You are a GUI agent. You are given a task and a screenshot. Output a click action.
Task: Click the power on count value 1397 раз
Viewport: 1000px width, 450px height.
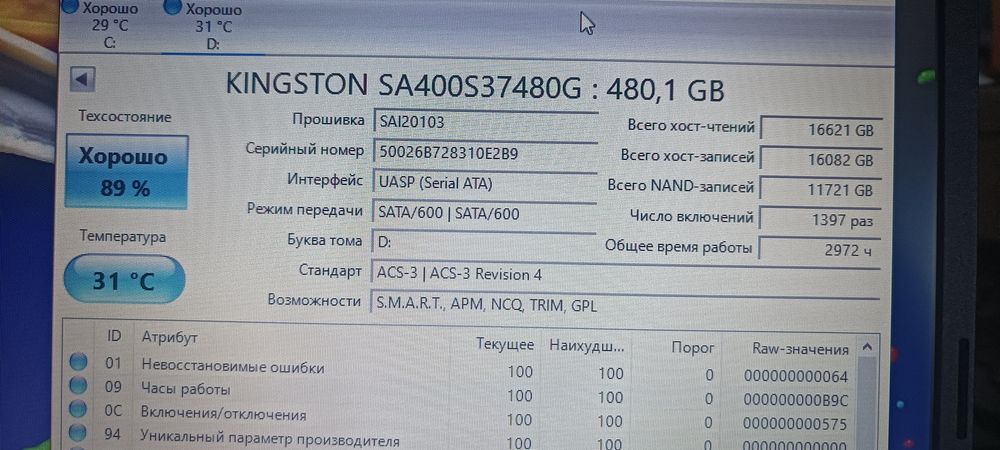point(821,220)
